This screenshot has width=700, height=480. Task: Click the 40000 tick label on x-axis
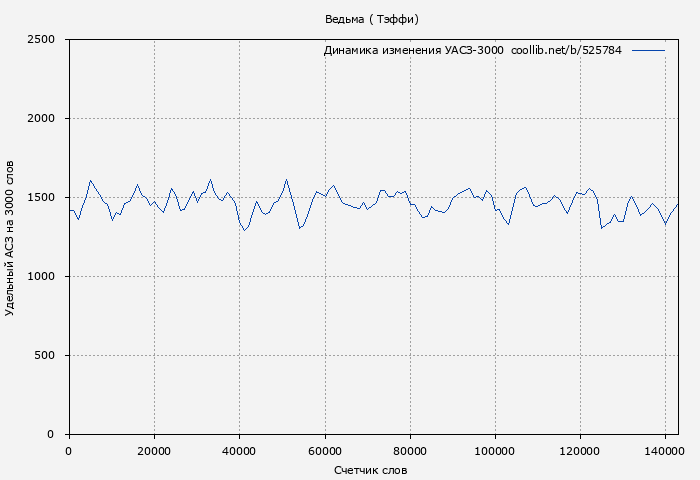tap(239, 452)
